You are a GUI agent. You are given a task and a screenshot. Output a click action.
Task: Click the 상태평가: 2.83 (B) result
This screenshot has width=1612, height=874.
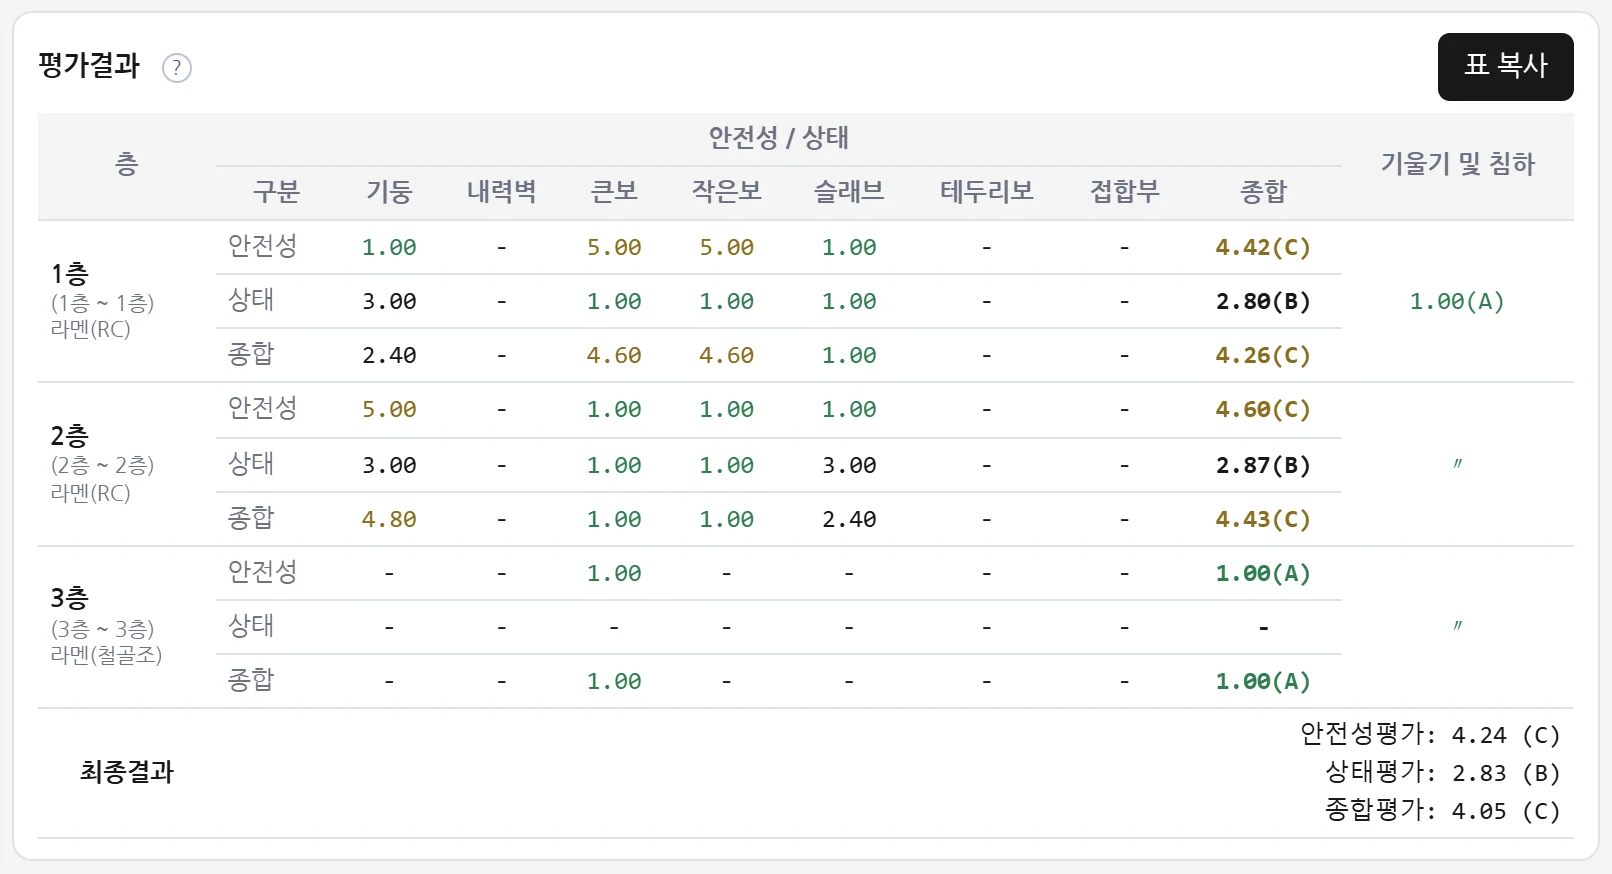coord(1443,773)
